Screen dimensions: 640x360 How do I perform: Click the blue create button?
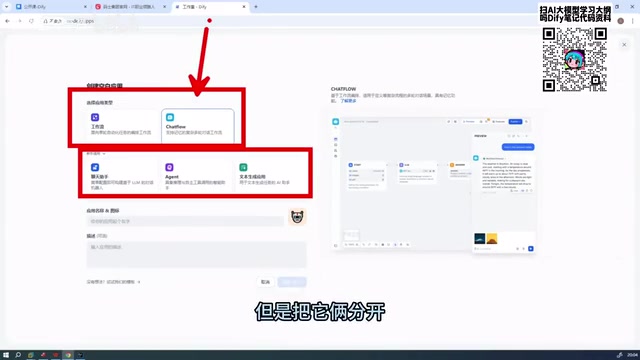(292, 282)
